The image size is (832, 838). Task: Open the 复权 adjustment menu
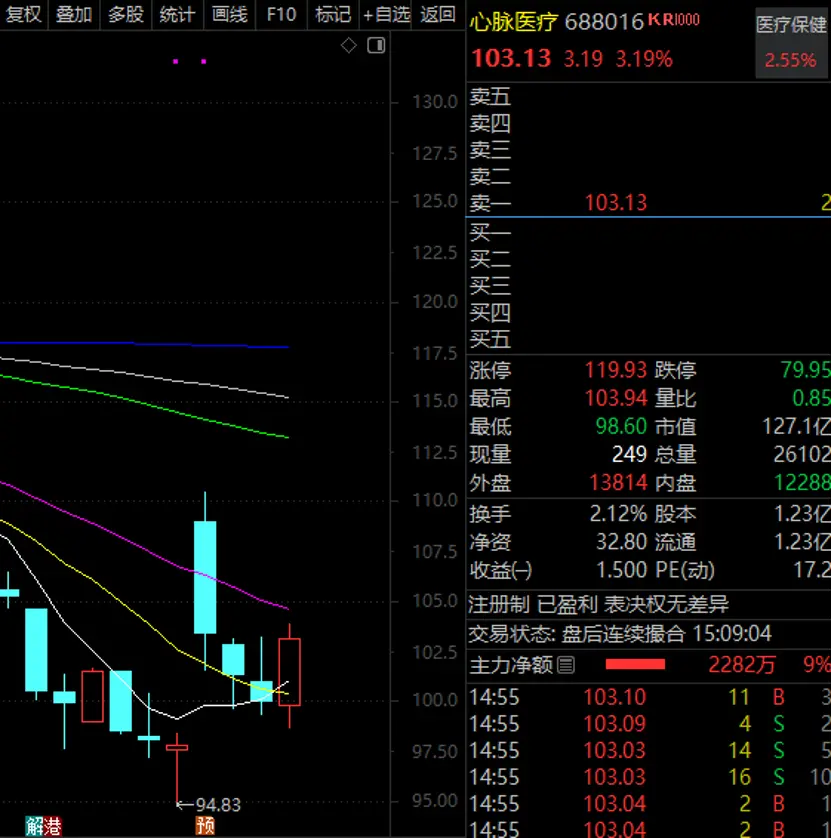(24, 14)
